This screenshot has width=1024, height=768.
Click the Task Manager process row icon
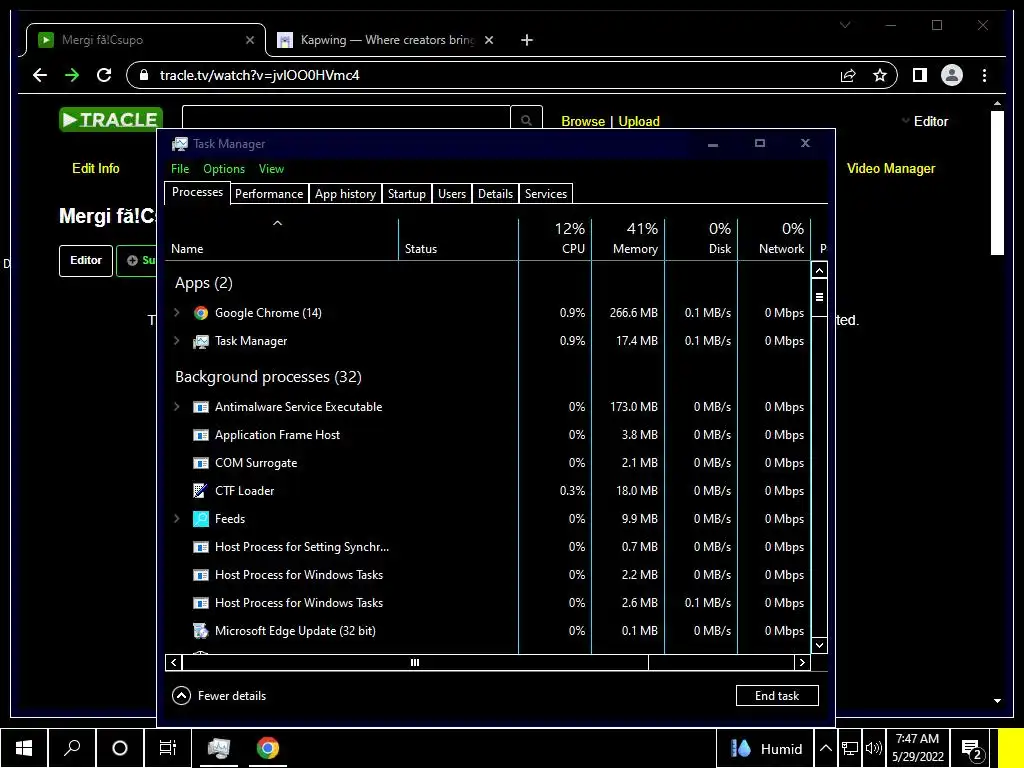201,341
